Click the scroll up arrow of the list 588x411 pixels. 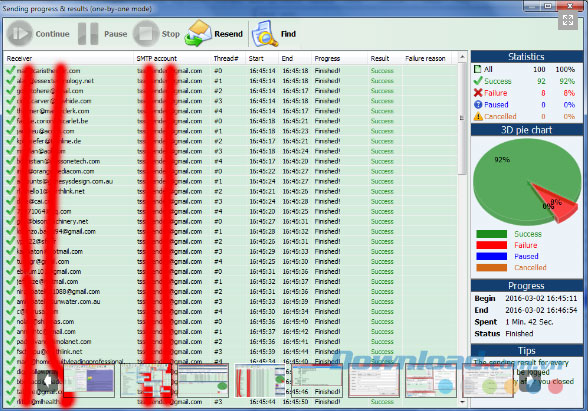462,57
